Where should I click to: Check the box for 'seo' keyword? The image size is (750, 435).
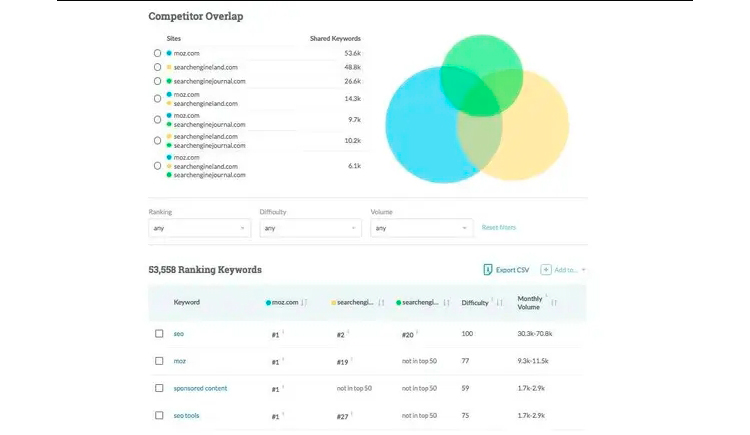coord(159,334)
